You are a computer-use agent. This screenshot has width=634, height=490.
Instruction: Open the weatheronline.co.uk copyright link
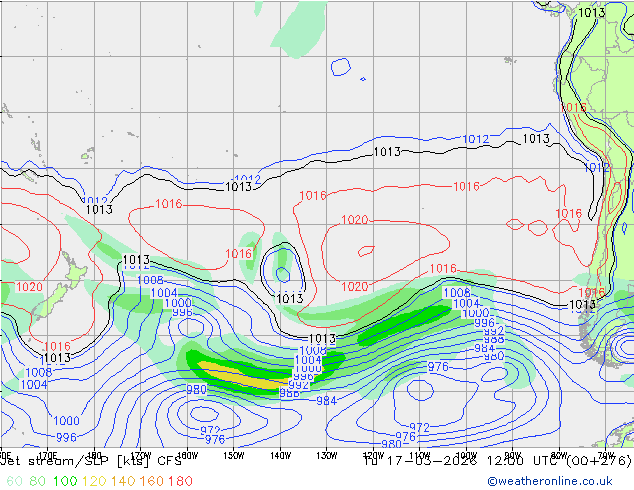click(550, 481)
